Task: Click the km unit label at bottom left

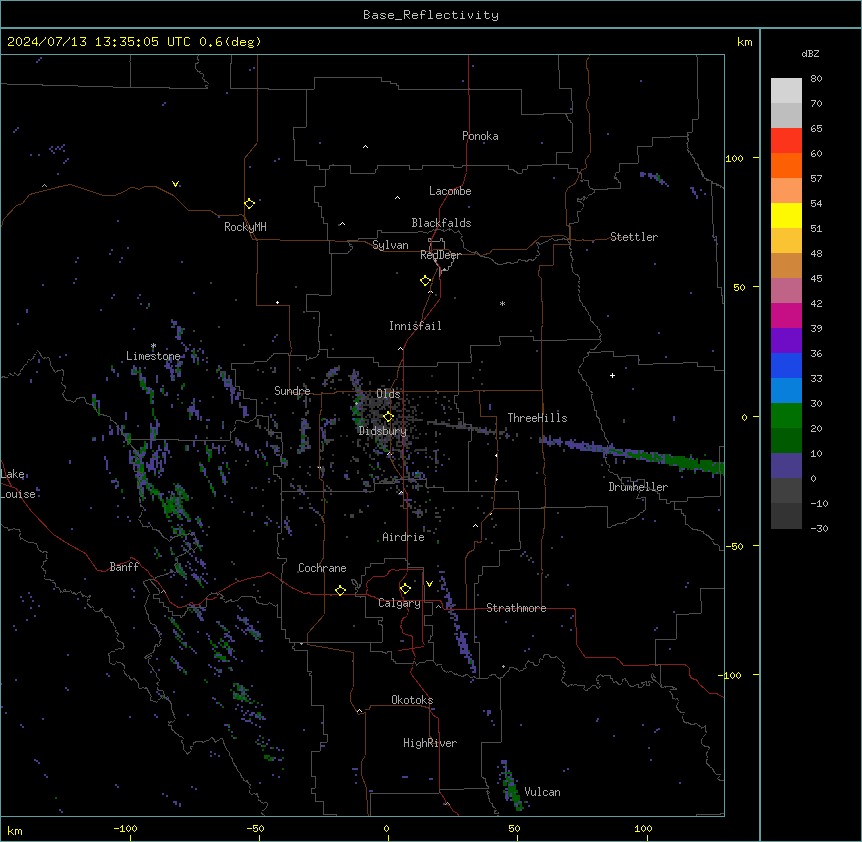Action: 15,830
